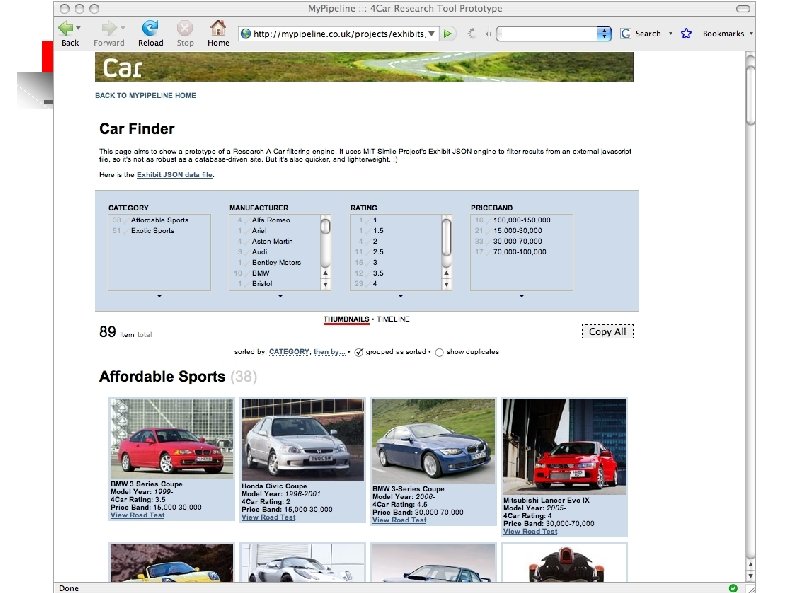
Task: Switch to the Thumbnails view
Action: click(x=347, y=319)
